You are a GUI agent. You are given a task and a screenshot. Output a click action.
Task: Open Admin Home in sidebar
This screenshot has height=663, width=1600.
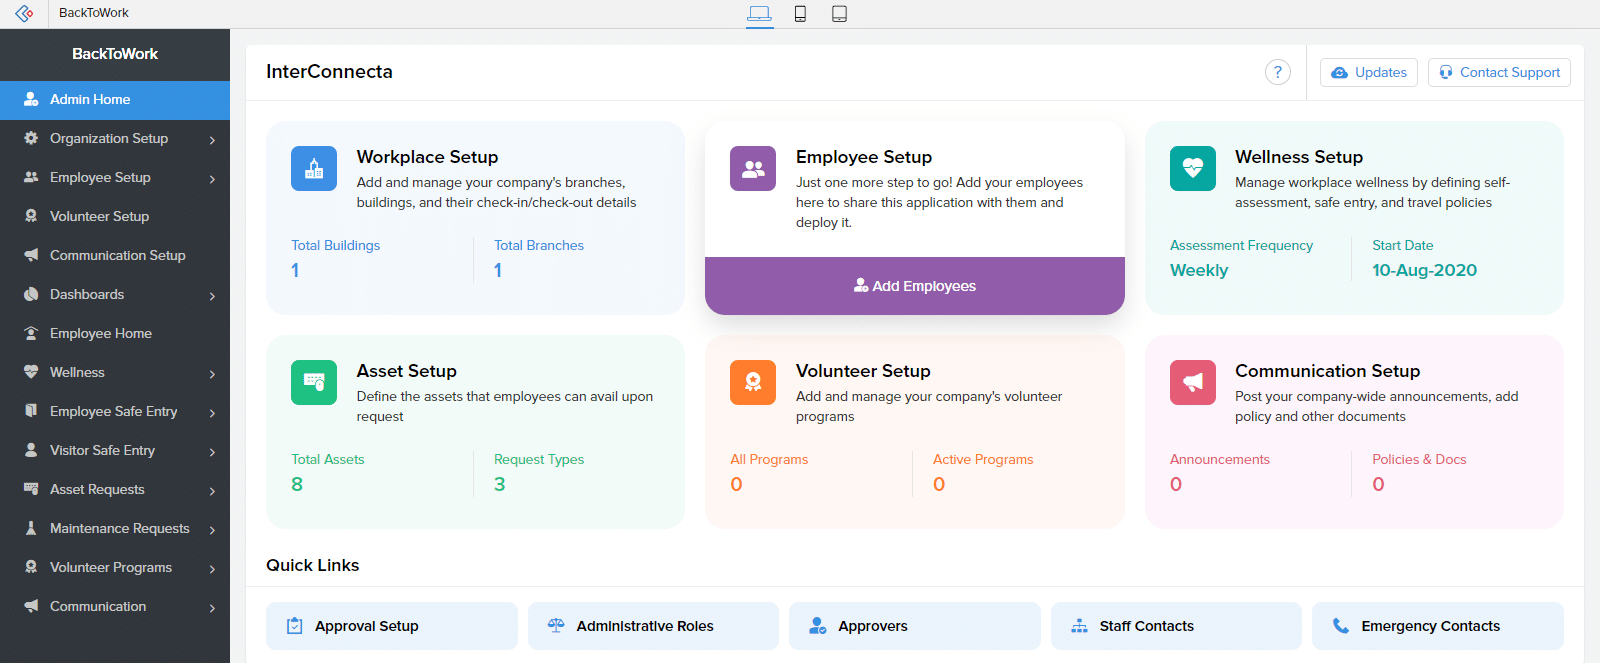(115, 99)
